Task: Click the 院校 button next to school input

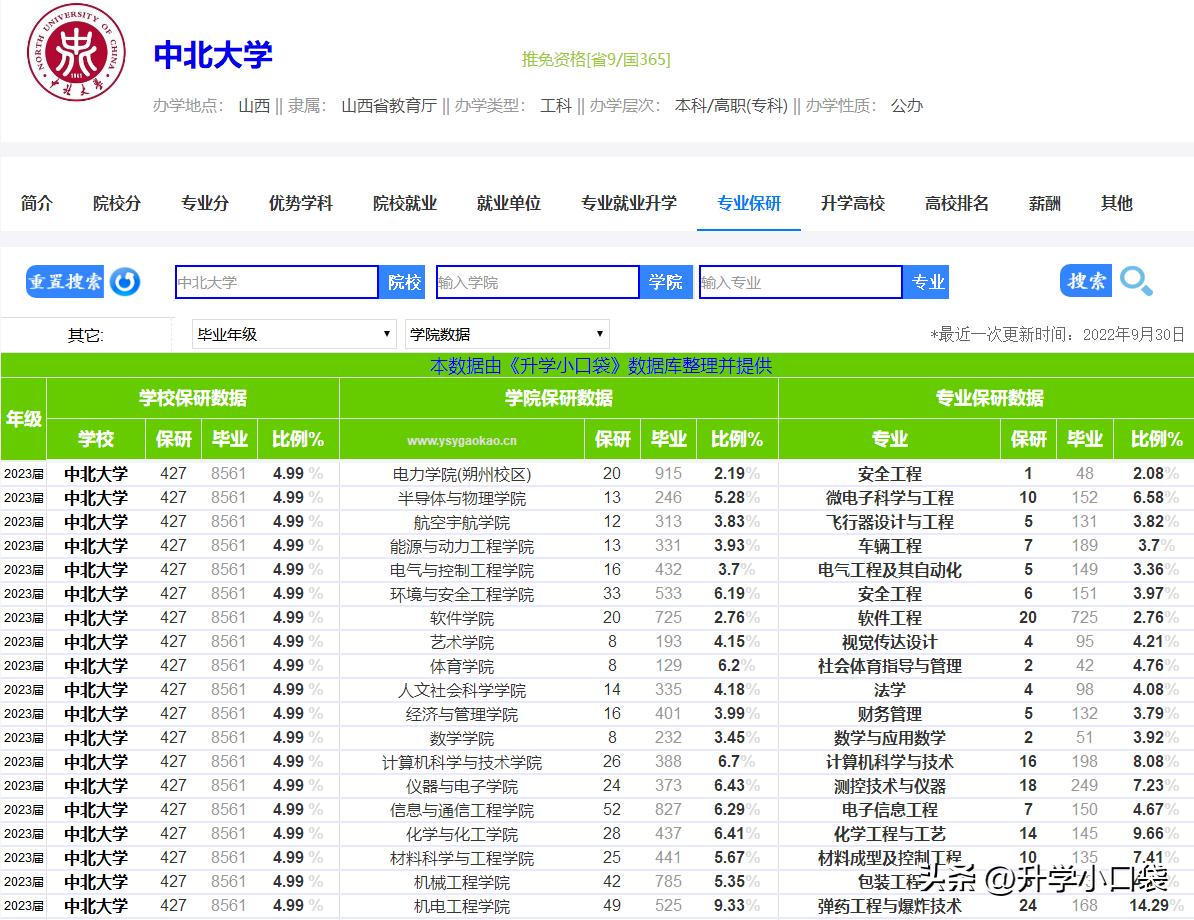Action: 403,282
